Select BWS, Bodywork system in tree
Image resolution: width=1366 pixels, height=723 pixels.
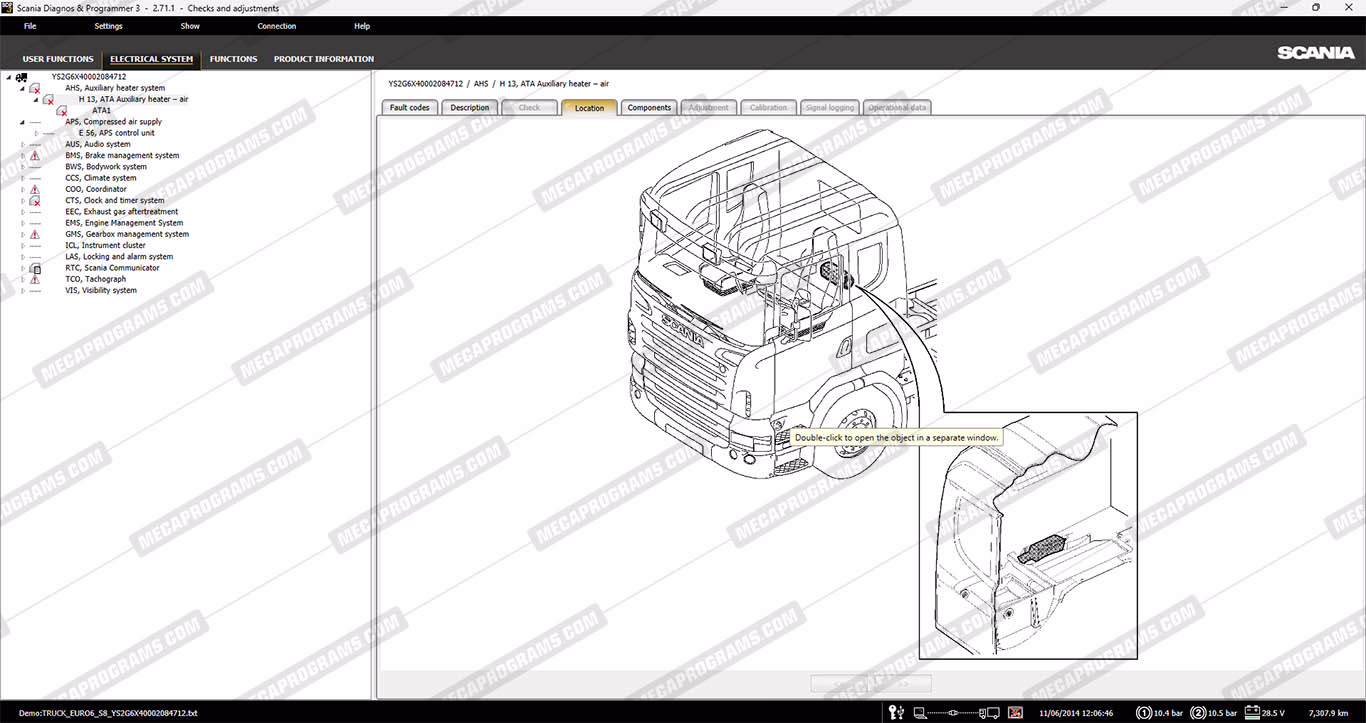(x=106, y=167)
